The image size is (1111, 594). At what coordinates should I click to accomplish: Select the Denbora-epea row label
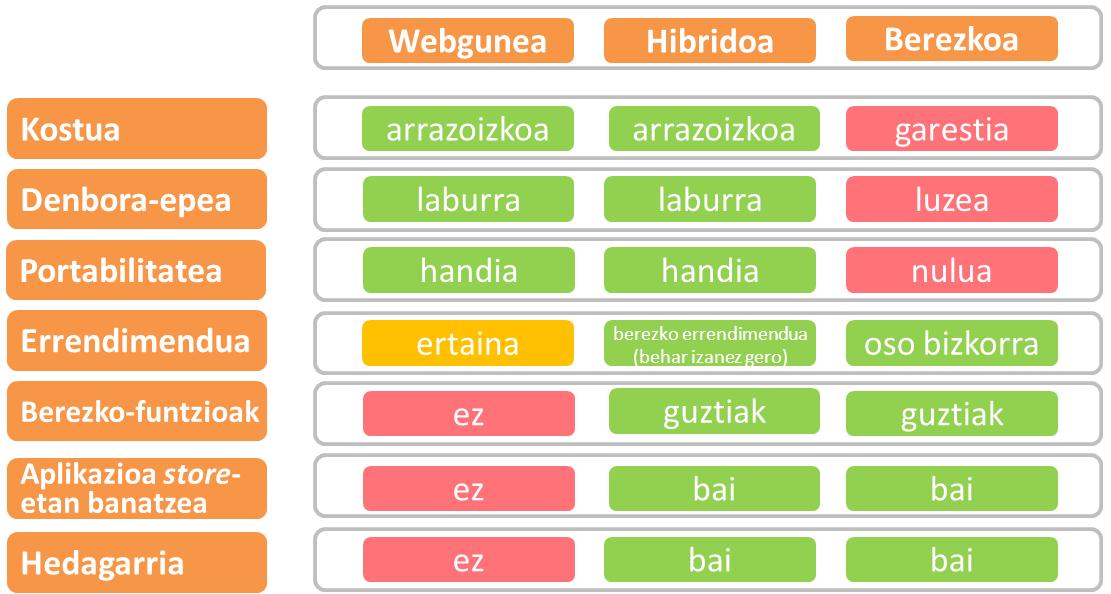[x=137, y=199]
